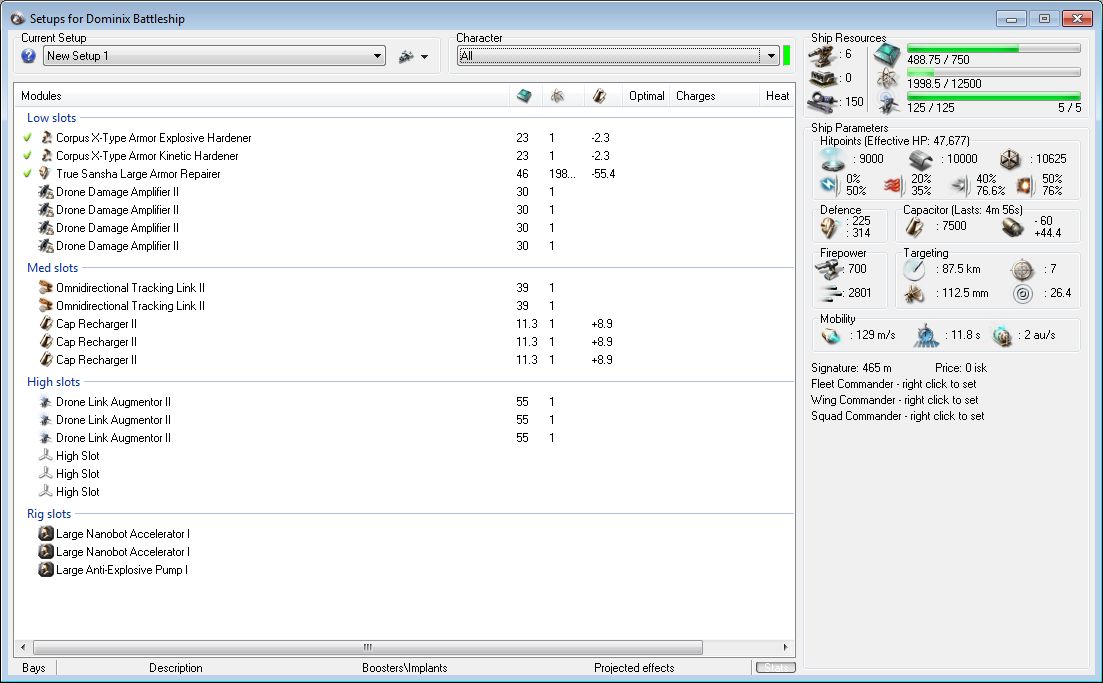This screenshot has height=683, width=1103.
Task: Click Wing Commander - right click to set
Action: (894, 400)
